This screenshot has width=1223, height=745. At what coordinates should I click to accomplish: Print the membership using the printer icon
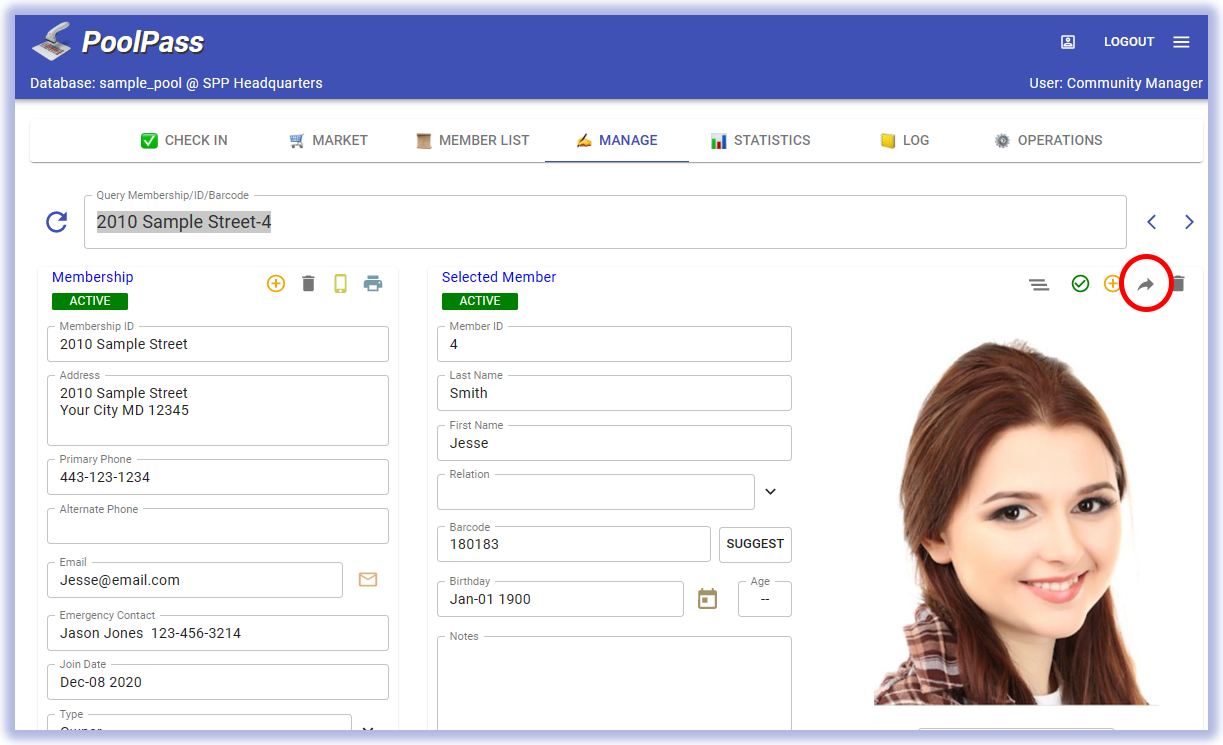coord(373,284)
